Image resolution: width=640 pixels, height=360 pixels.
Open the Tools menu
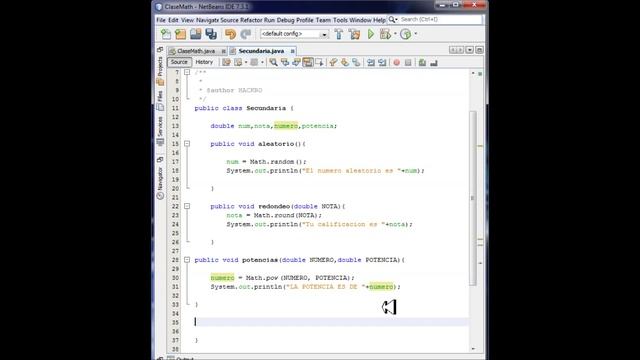pyautogui.click(x=340, y=20)
